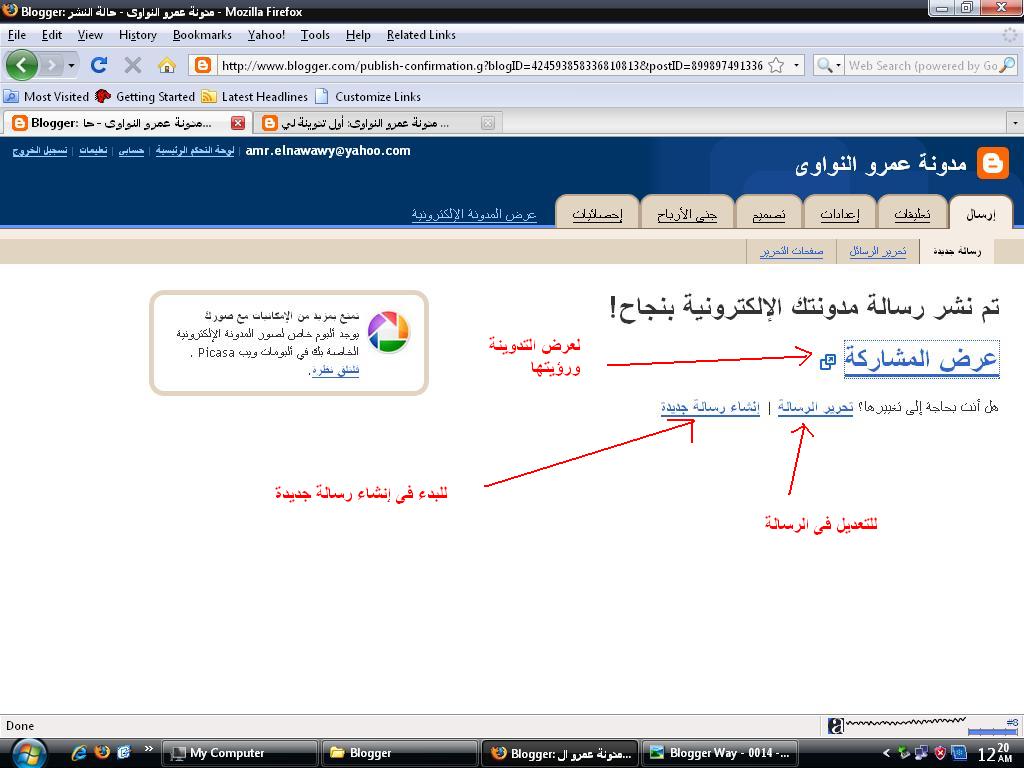Click the Safely Remove Hardware tray icon

click(x=904, y=753)
